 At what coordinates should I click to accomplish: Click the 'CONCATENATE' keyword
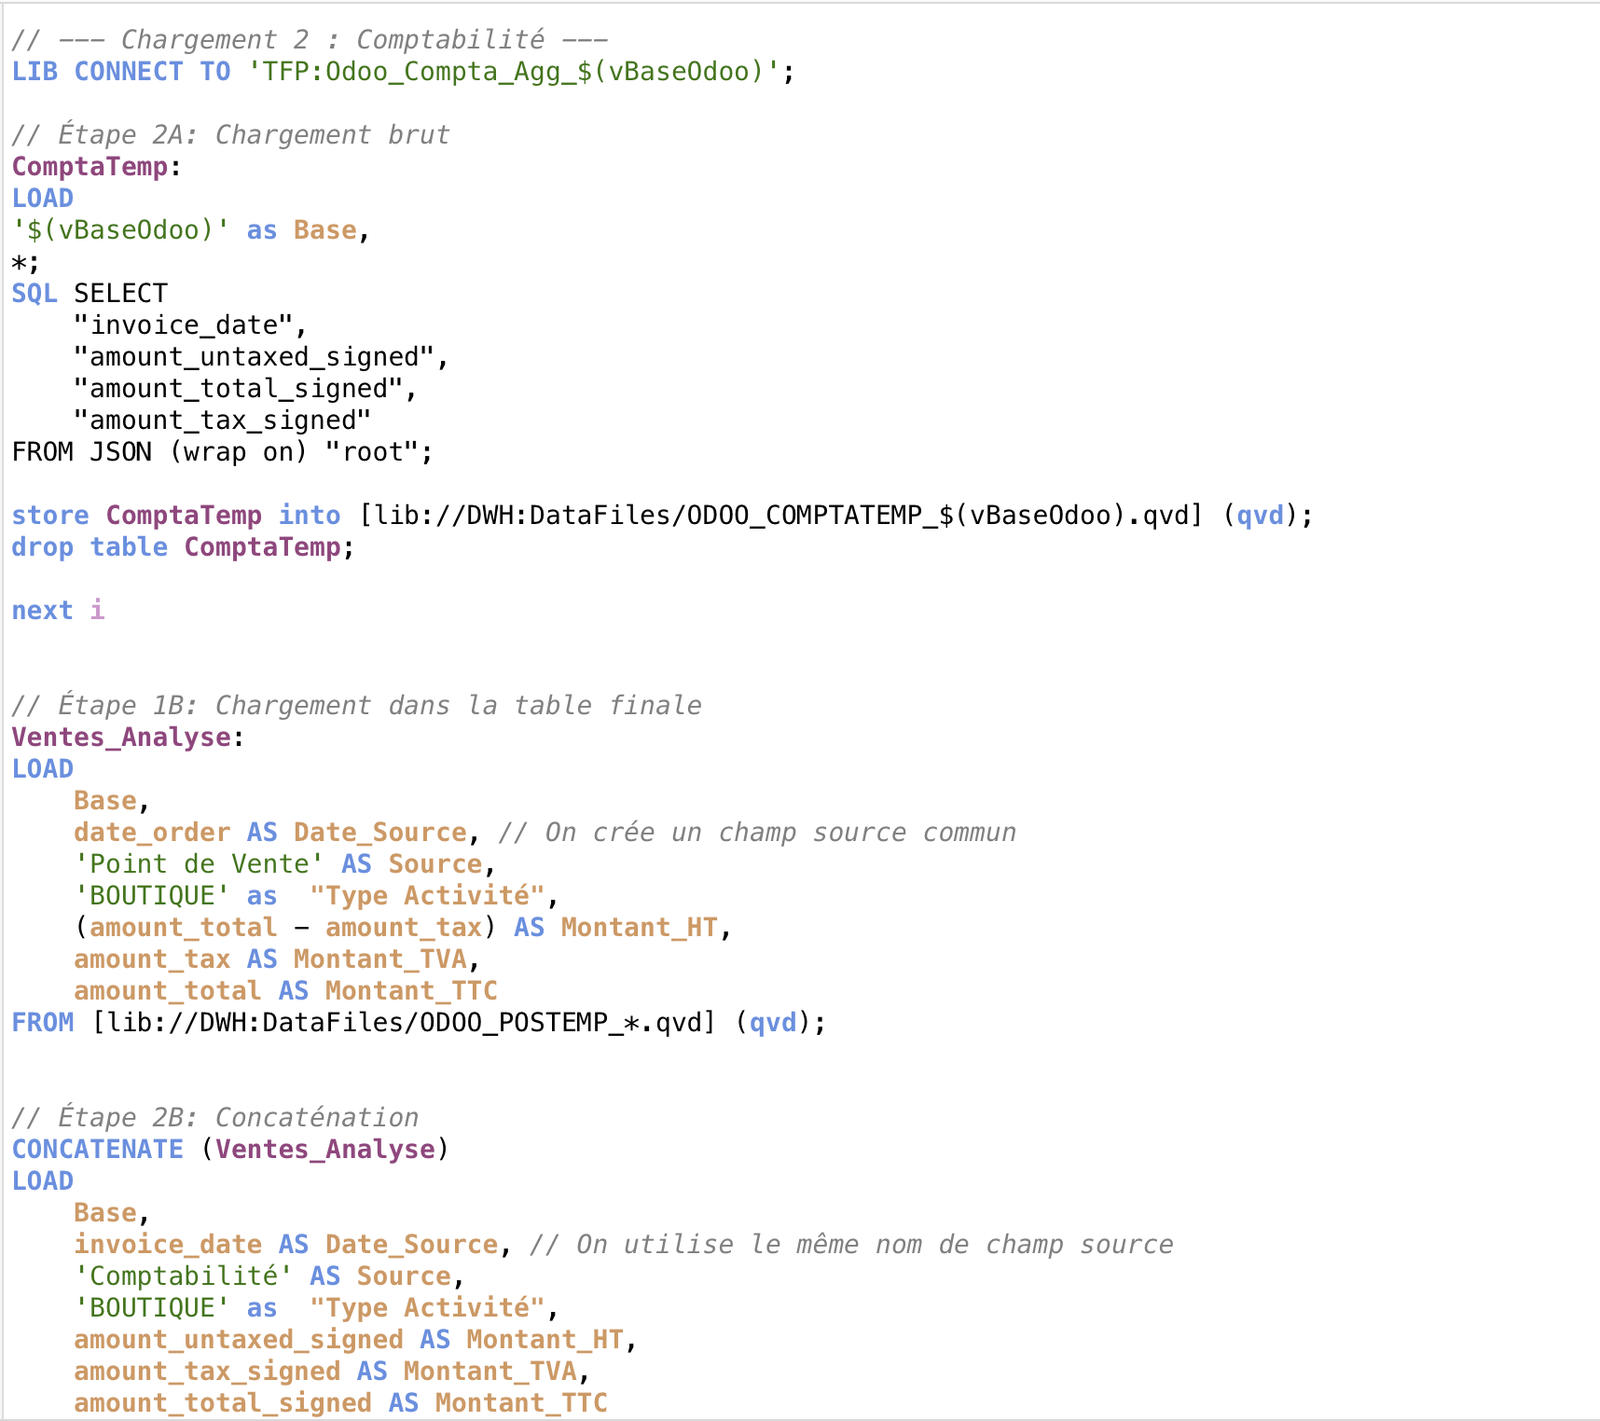98,1149
